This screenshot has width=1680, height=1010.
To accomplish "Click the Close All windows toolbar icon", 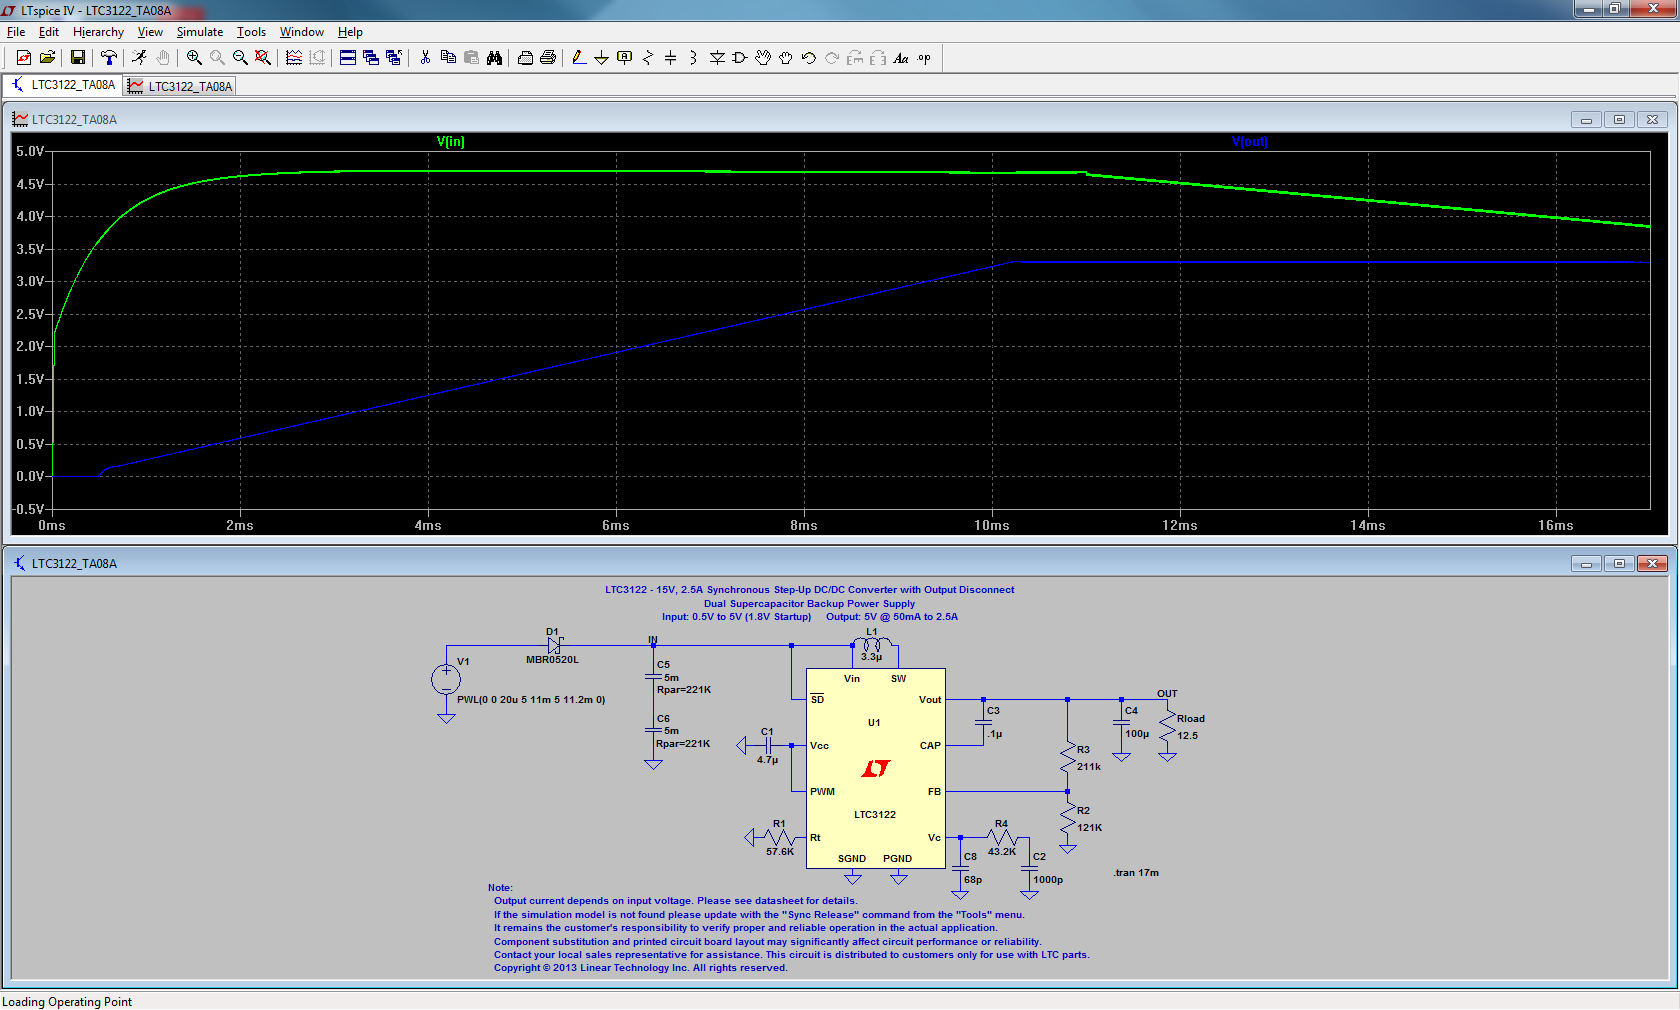I will [394, 58].
